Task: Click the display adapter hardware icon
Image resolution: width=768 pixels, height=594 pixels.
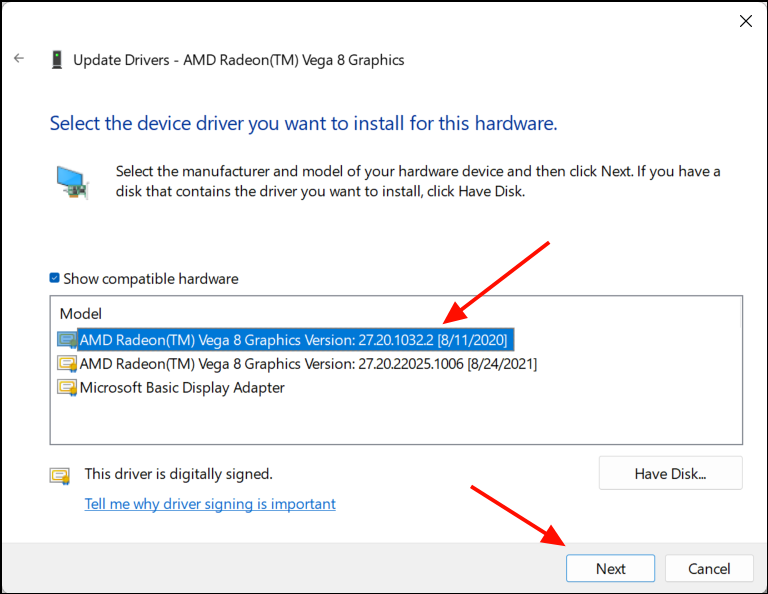Action: [72, 182]
